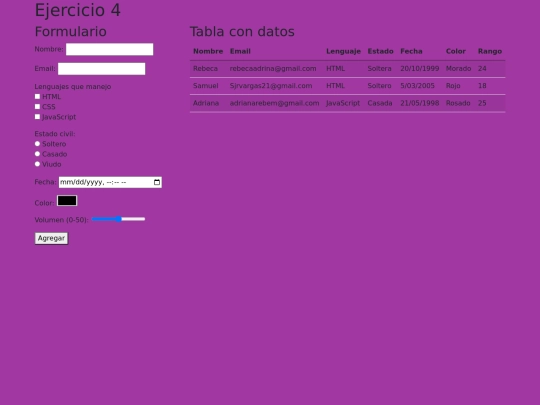Select the Viudo radio button
Screen dimensions: 540x405
pos(37,164)
